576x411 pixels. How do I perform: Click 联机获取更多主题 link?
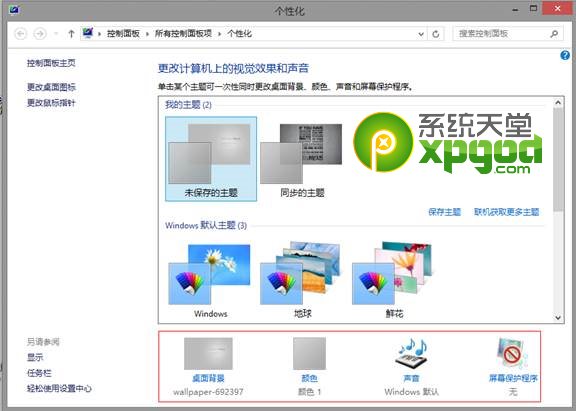(506, 212)
